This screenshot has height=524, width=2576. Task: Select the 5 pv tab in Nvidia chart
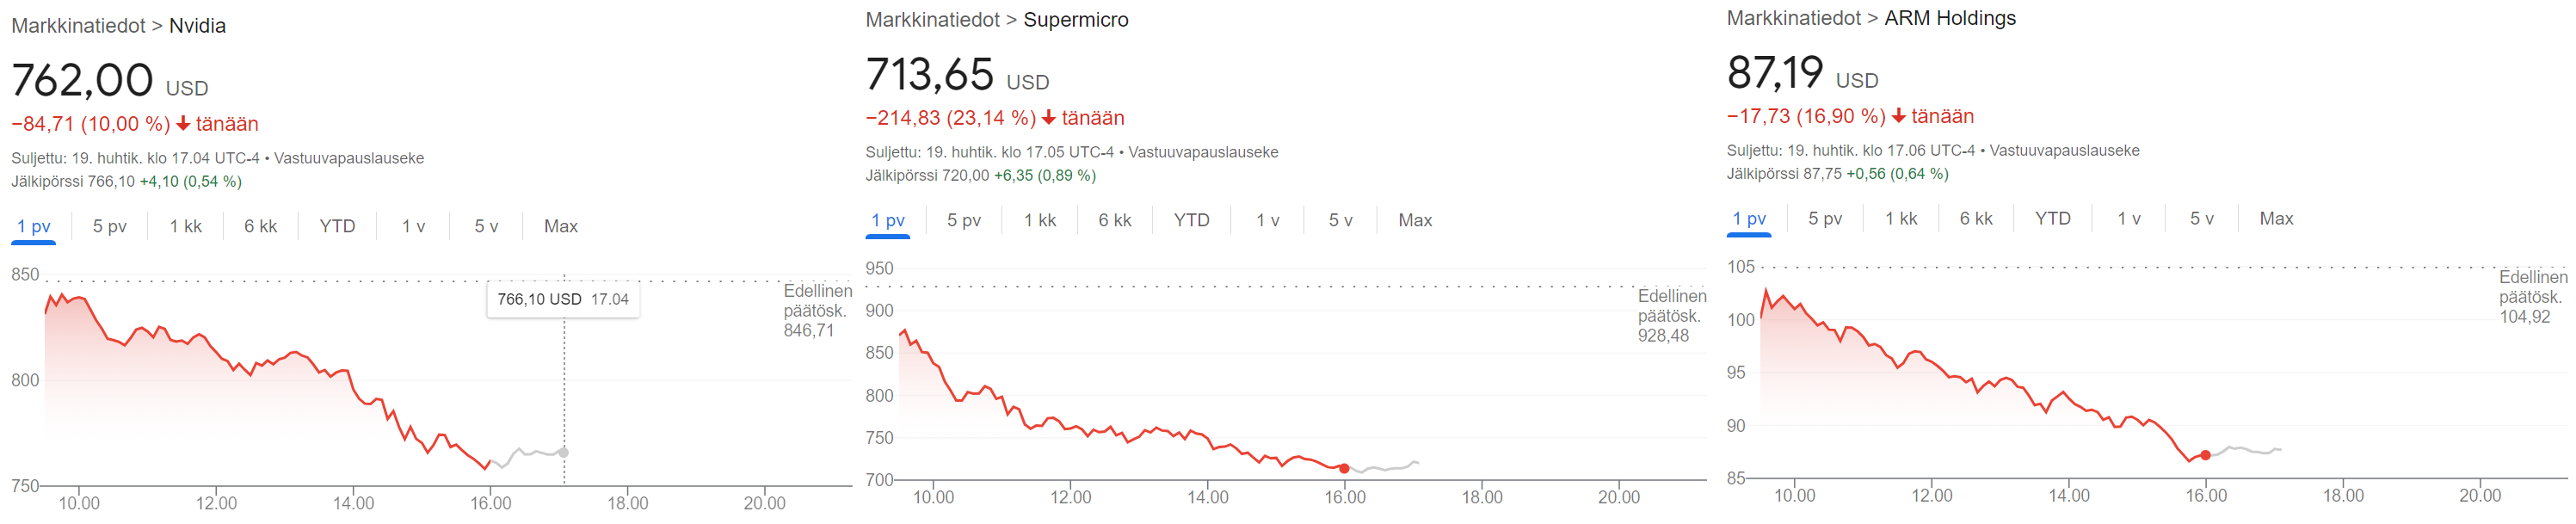click(110, 226)
